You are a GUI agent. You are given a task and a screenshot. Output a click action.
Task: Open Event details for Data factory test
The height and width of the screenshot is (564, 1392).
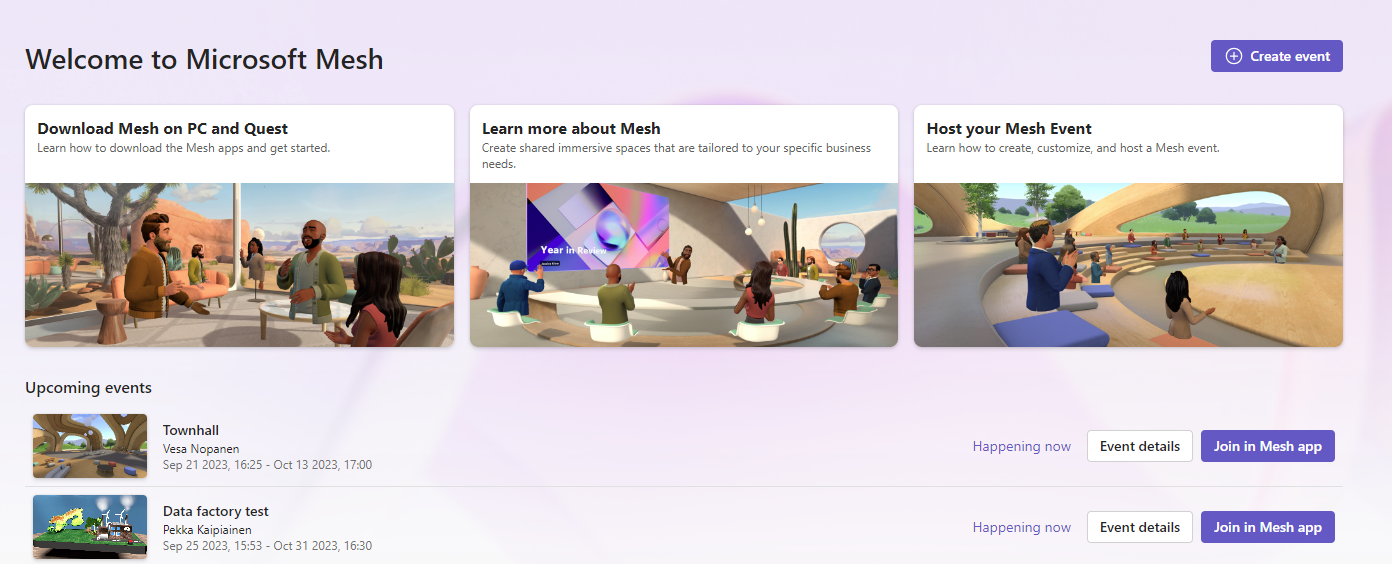(x=1140, y=527)
